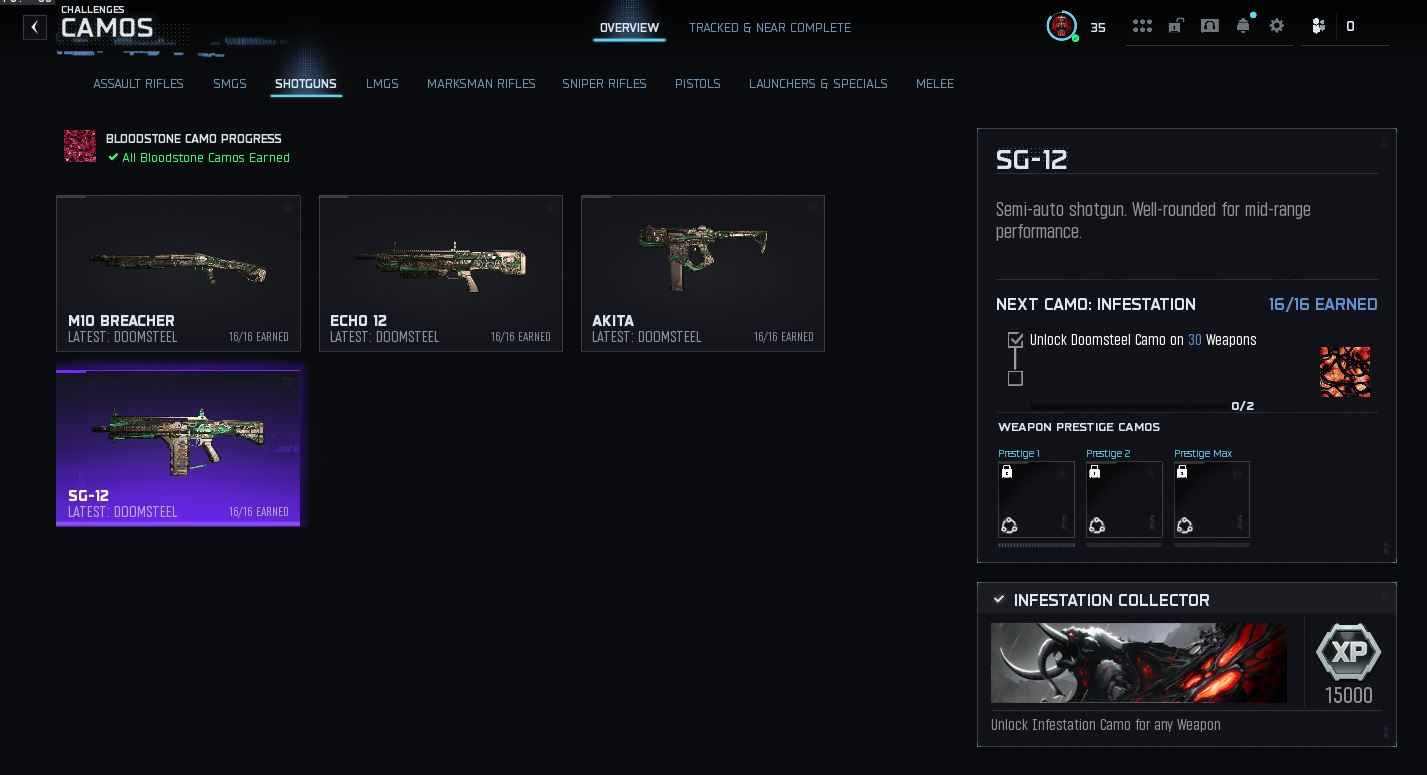This screenshot has height=775, width=1427.
Task: Switch to Tracked & Near Complete tab
Action: click(x=770, y=28)
